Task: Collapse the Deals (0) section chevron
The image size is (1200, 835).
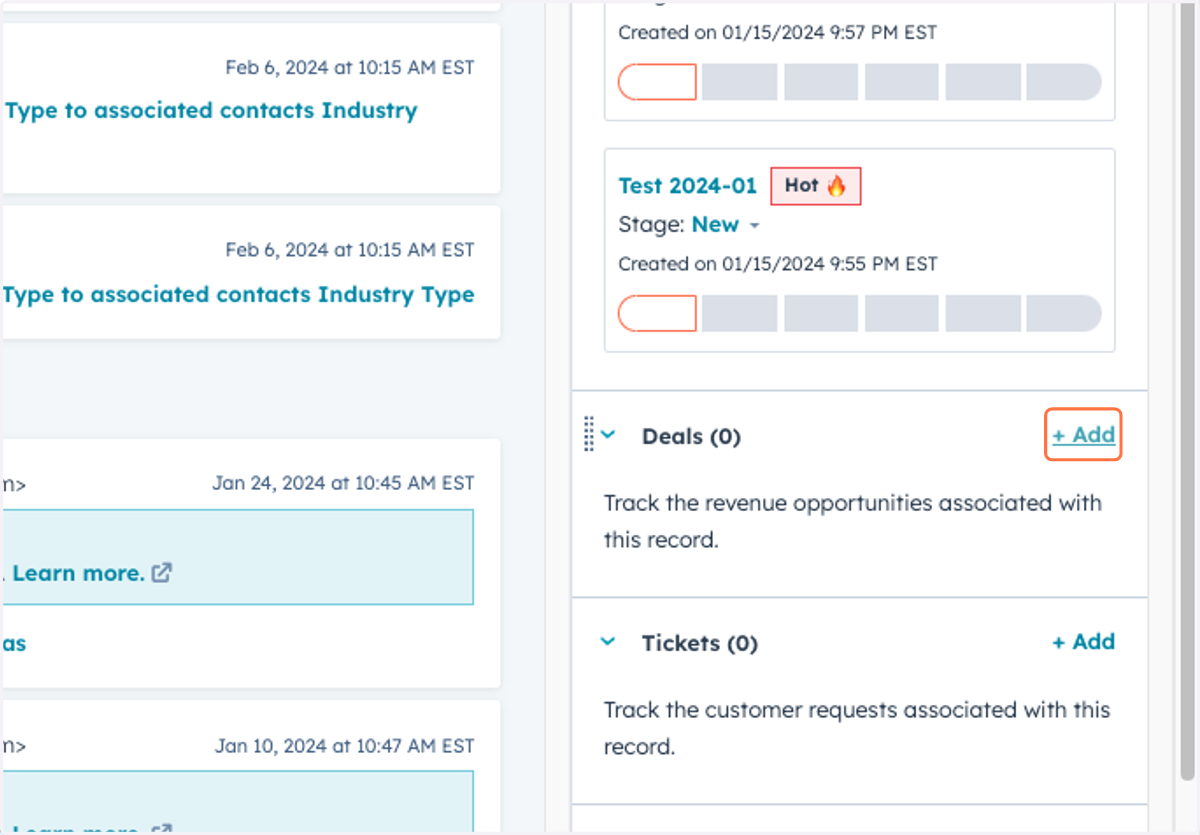Action: coord(608,435)
